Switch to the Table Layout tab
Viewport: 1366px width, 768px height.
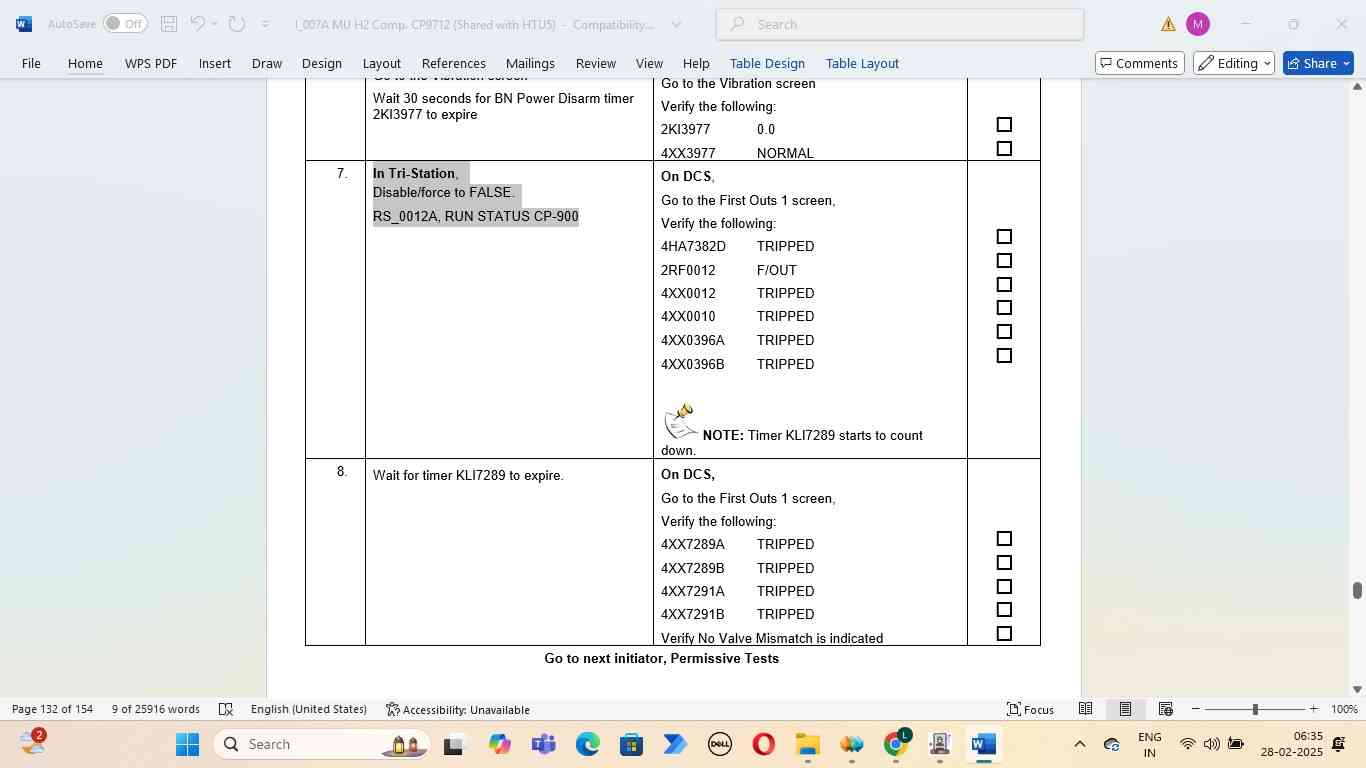862,63
